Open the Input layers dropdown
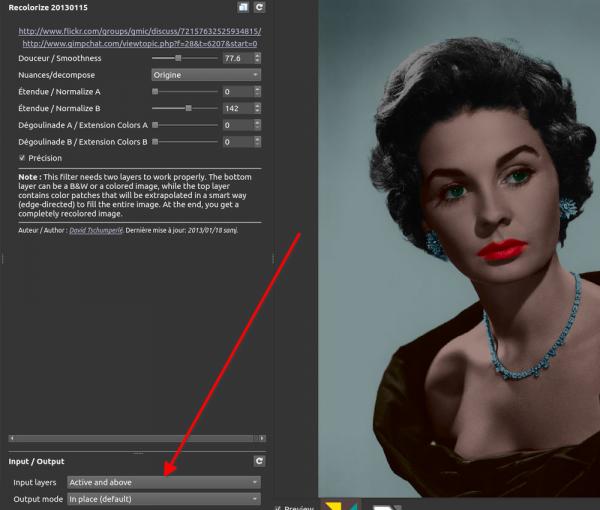 pyautogui.click(x=164, y=482)
